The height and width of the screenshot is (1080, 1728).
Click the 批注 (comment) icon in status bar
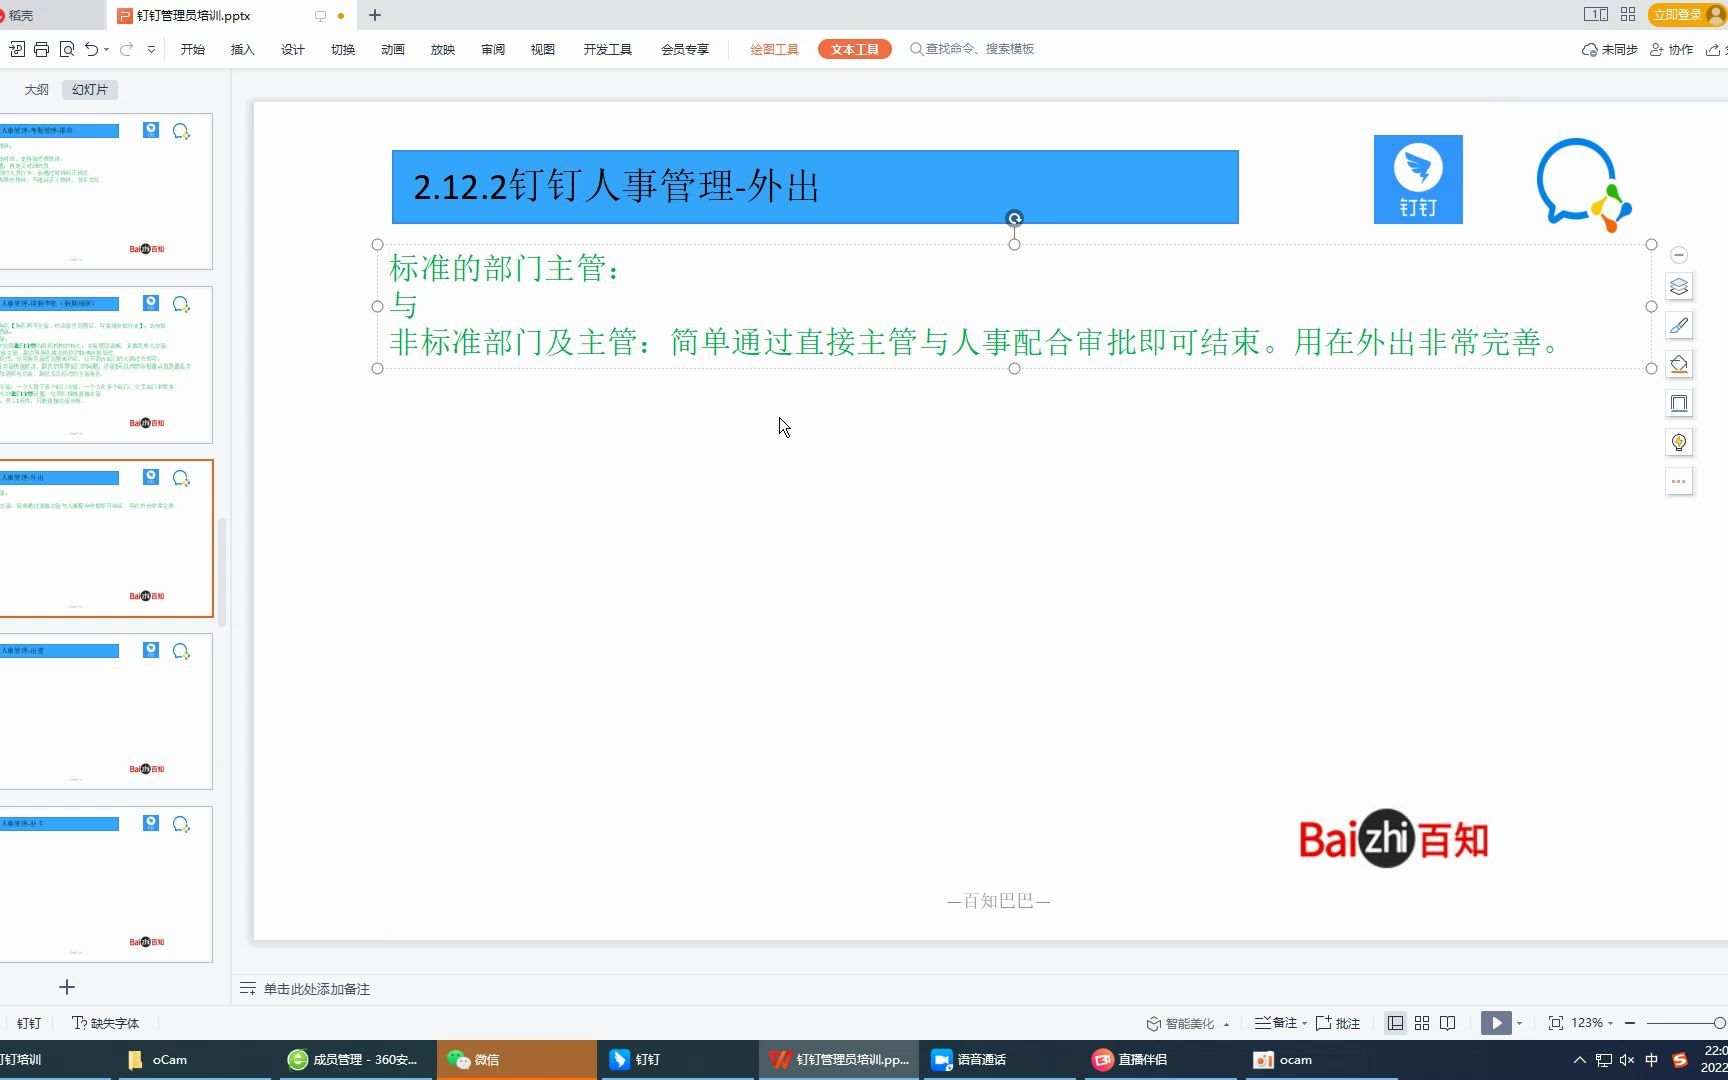(x=1339, y=1022)
